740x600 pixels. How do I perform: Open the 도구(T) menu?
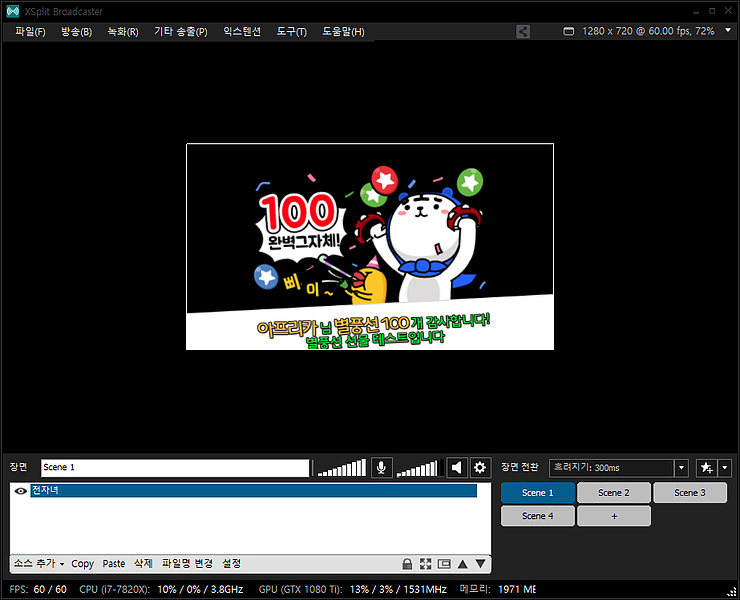click(292, 32)
